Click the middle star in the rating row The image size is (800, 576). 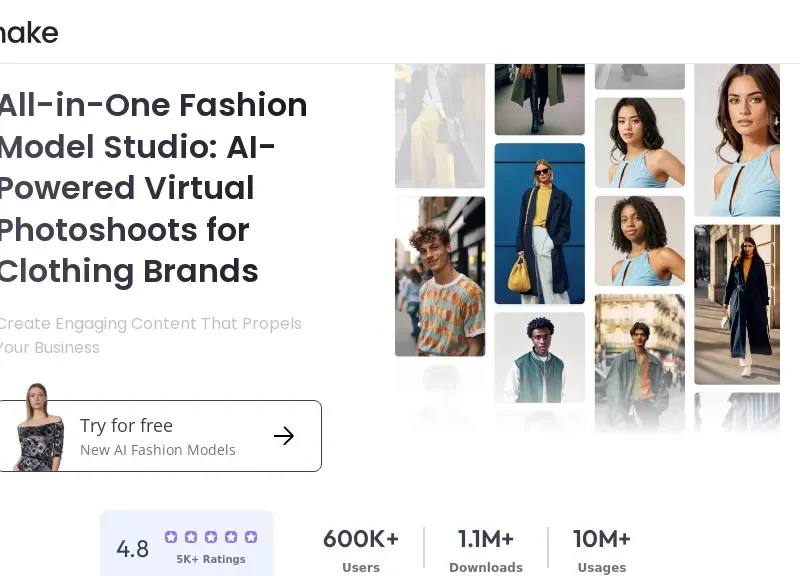(x=211, y=536)
